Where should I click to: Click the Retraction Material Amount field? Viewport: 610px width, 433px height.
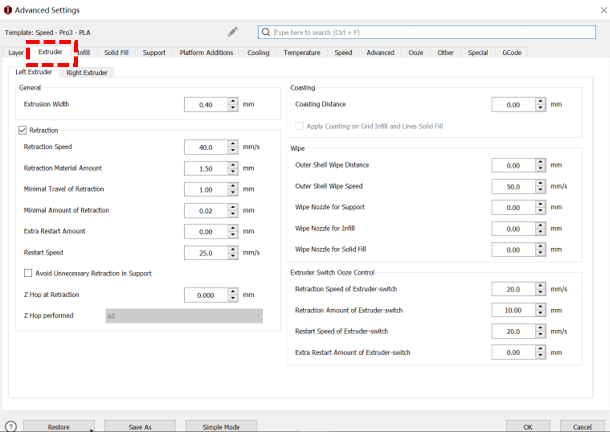(206, 168)
